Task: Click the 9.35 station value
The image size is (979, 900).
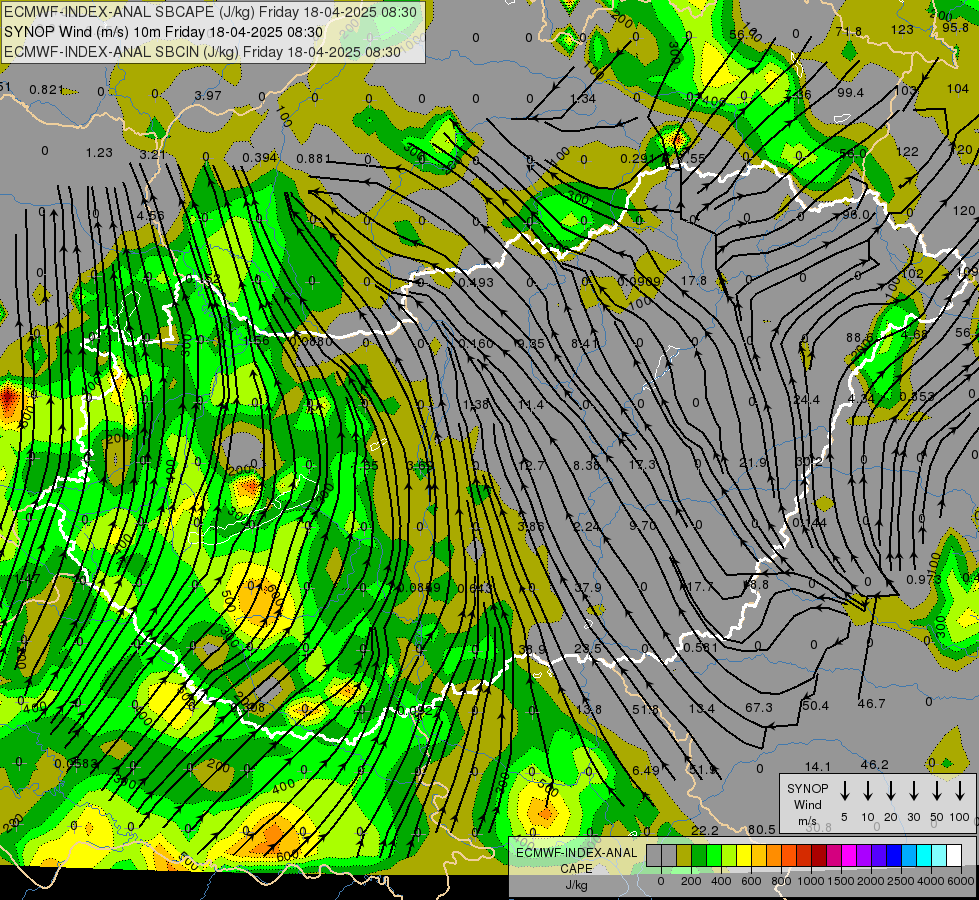Action: pyautogui.click(x=530, y=344)
